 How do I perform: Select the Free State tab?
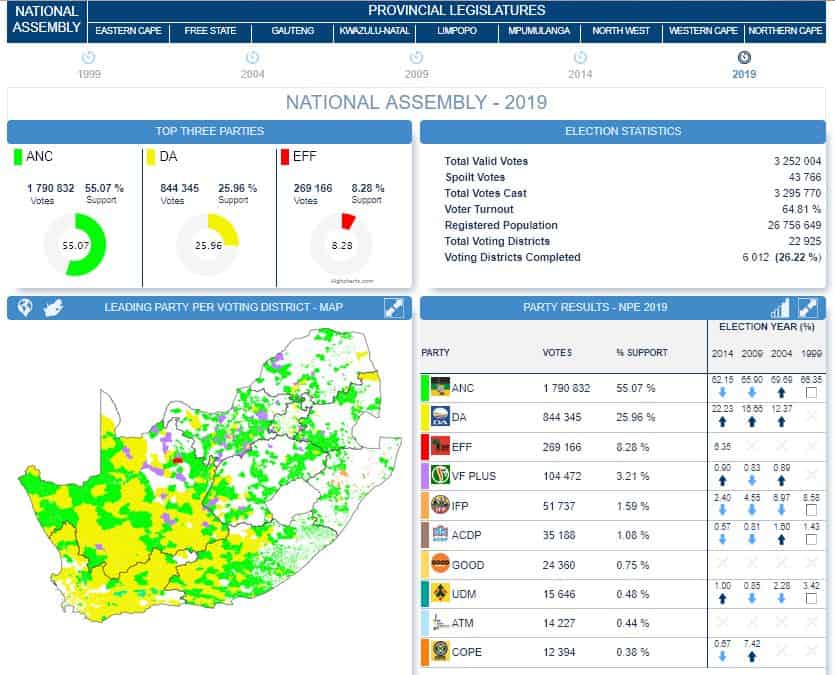(210, 31)
